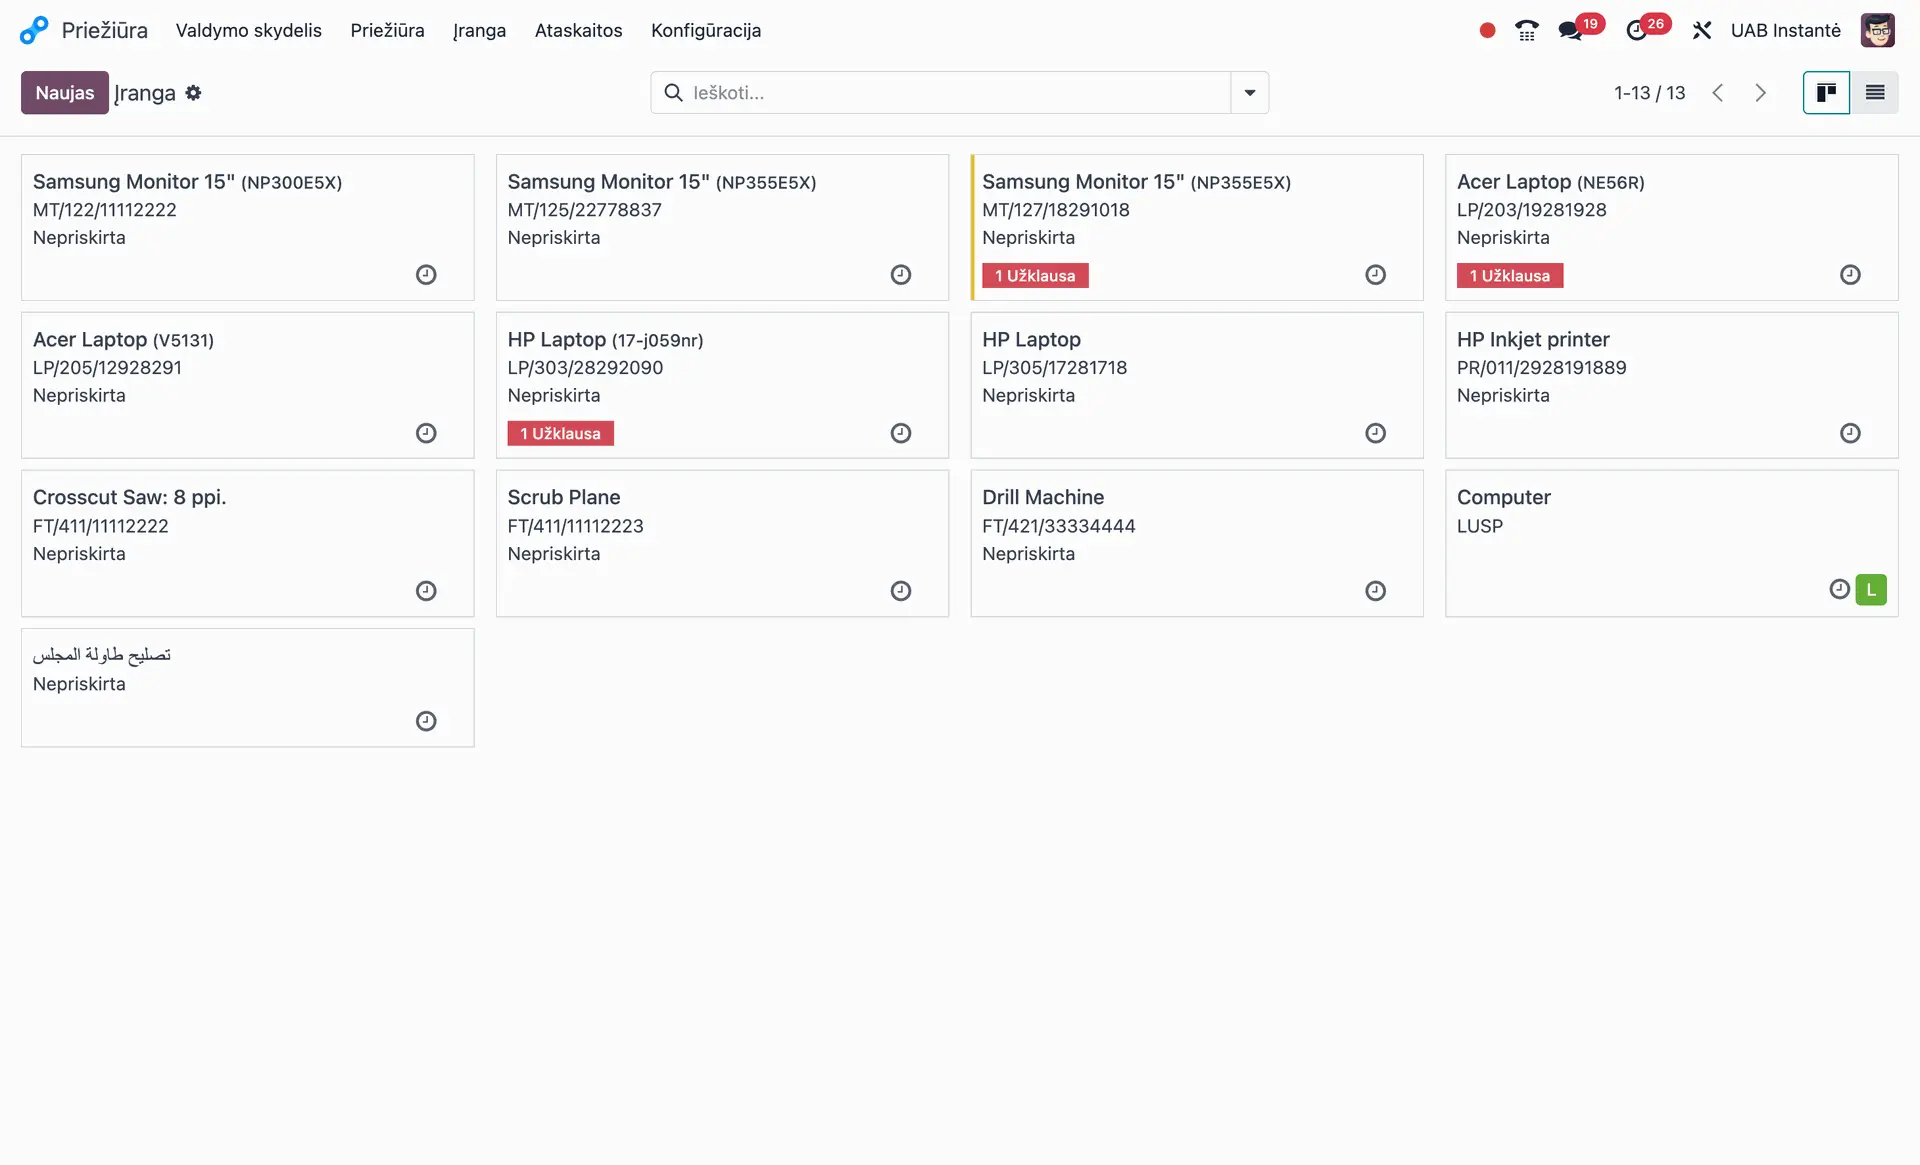Open Valdymo skydelis menu
The image size is (1920, 1165).
point(249,31)
